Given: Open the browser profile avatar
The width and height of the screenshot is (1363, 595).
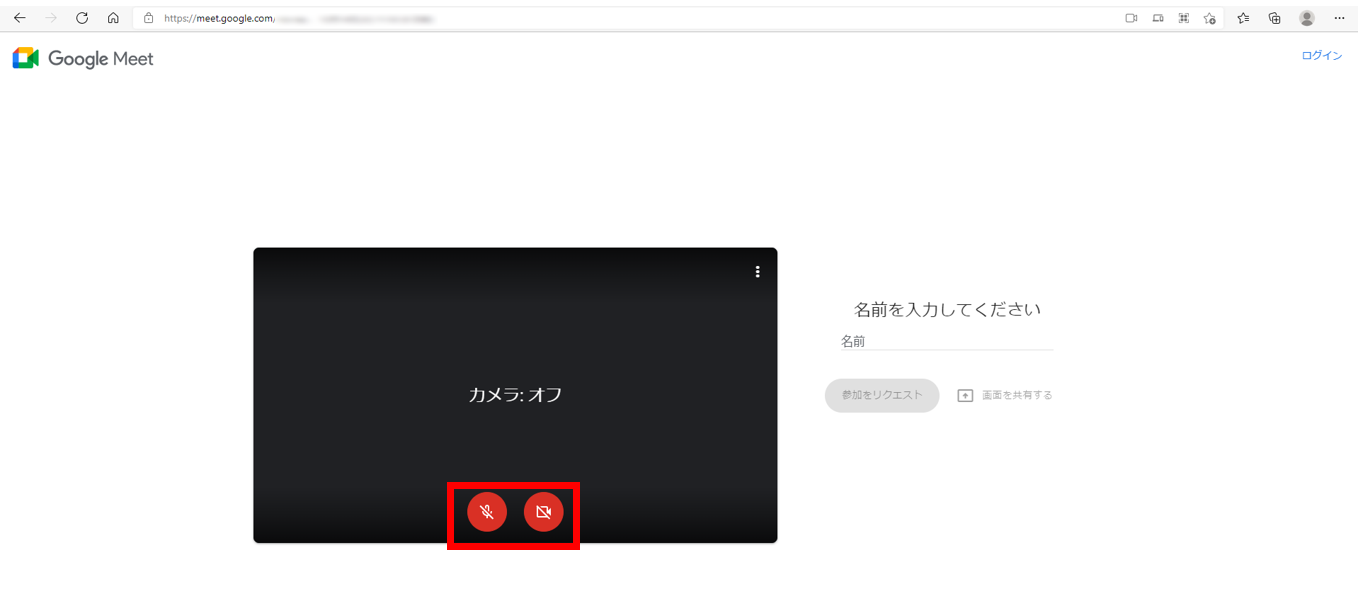Looking at the screenshot, I should tap(1306, 18).
